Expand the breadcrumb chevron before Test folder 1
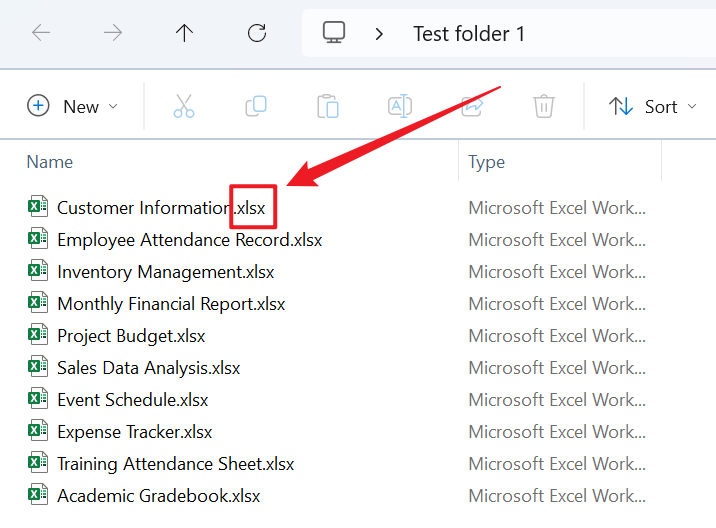The image size is (716, 528). [379, 33]
